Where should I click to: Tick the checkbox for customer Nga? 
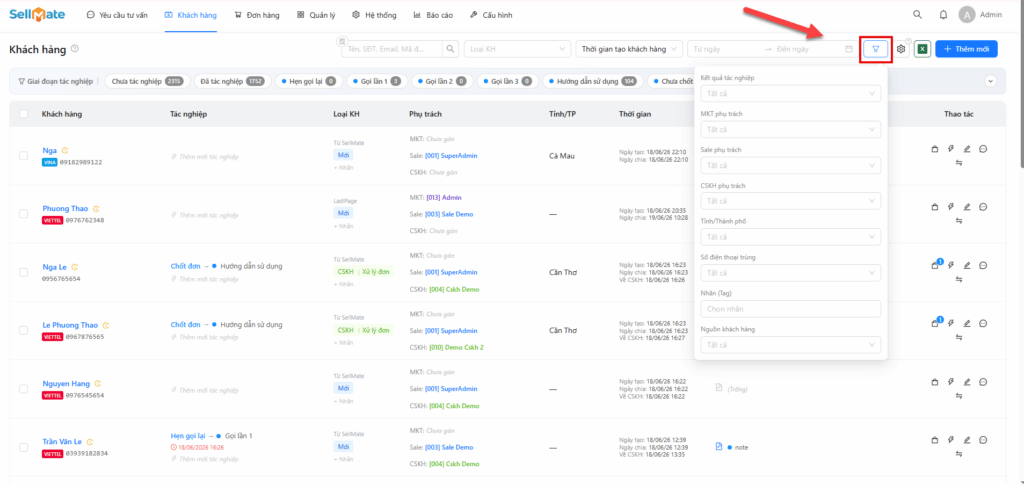point(24,156)
